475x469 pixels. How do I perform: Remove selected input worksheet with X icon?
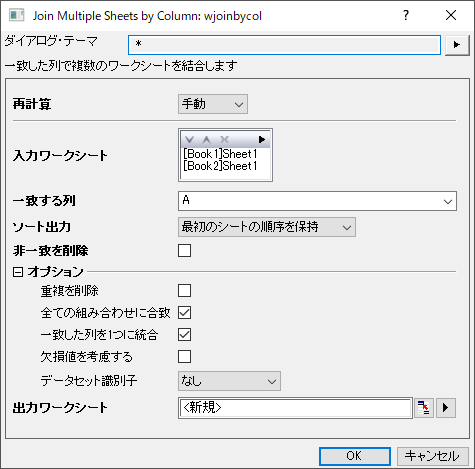click(x=224, y=139)
